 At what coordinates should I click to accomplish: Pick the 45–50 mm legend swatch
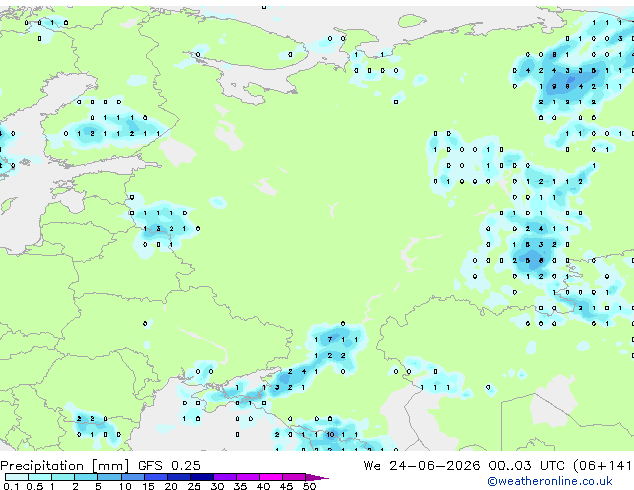coord(294,477)
